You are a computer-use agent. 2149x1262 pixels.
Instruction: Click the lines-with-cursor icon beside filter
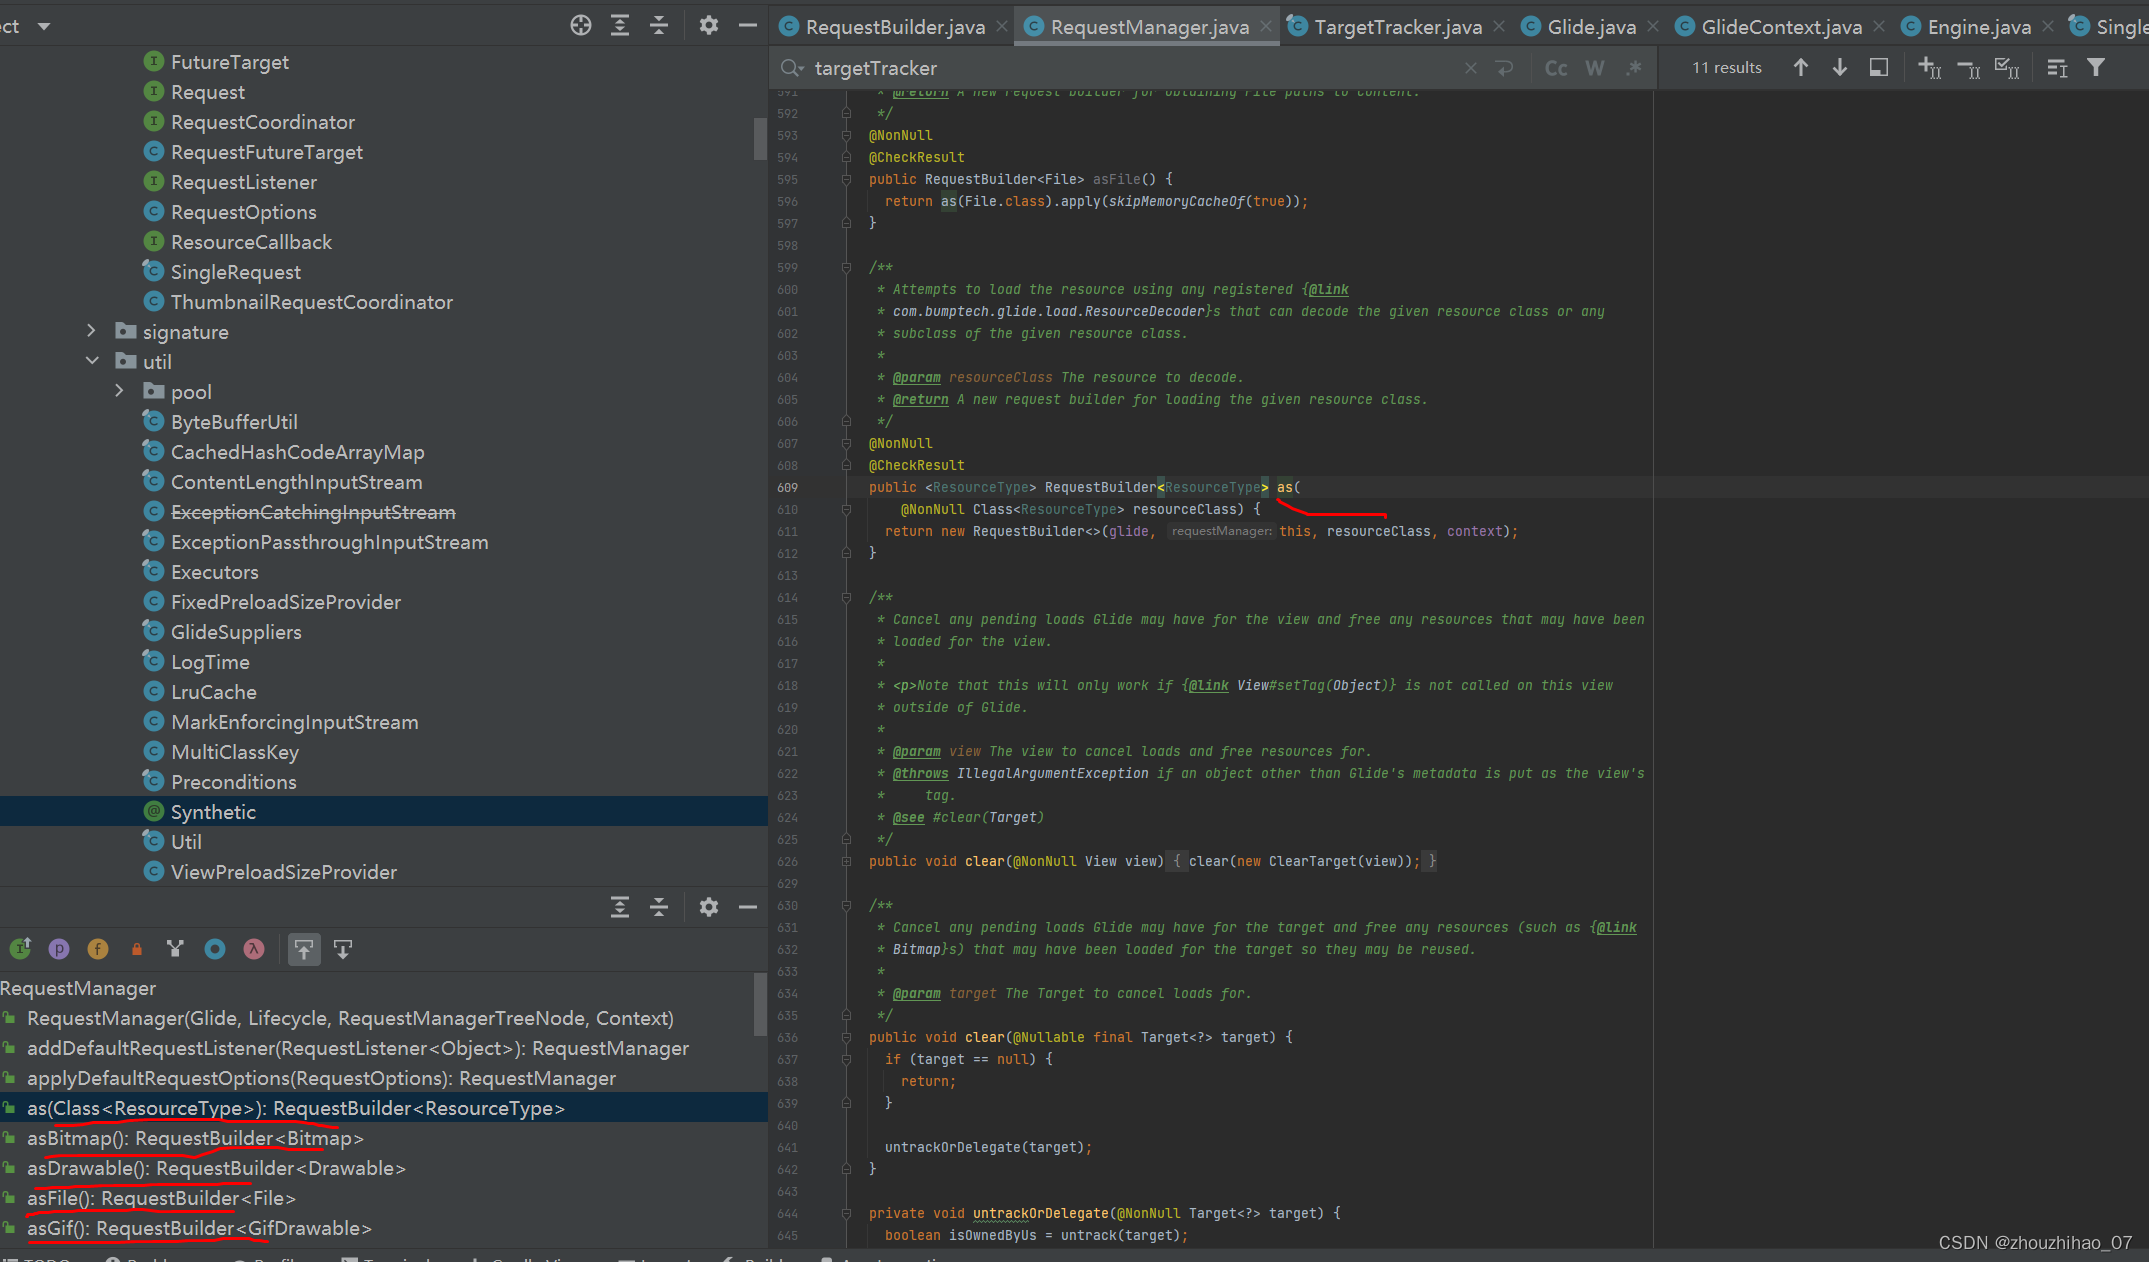(x=2057, y=68)
